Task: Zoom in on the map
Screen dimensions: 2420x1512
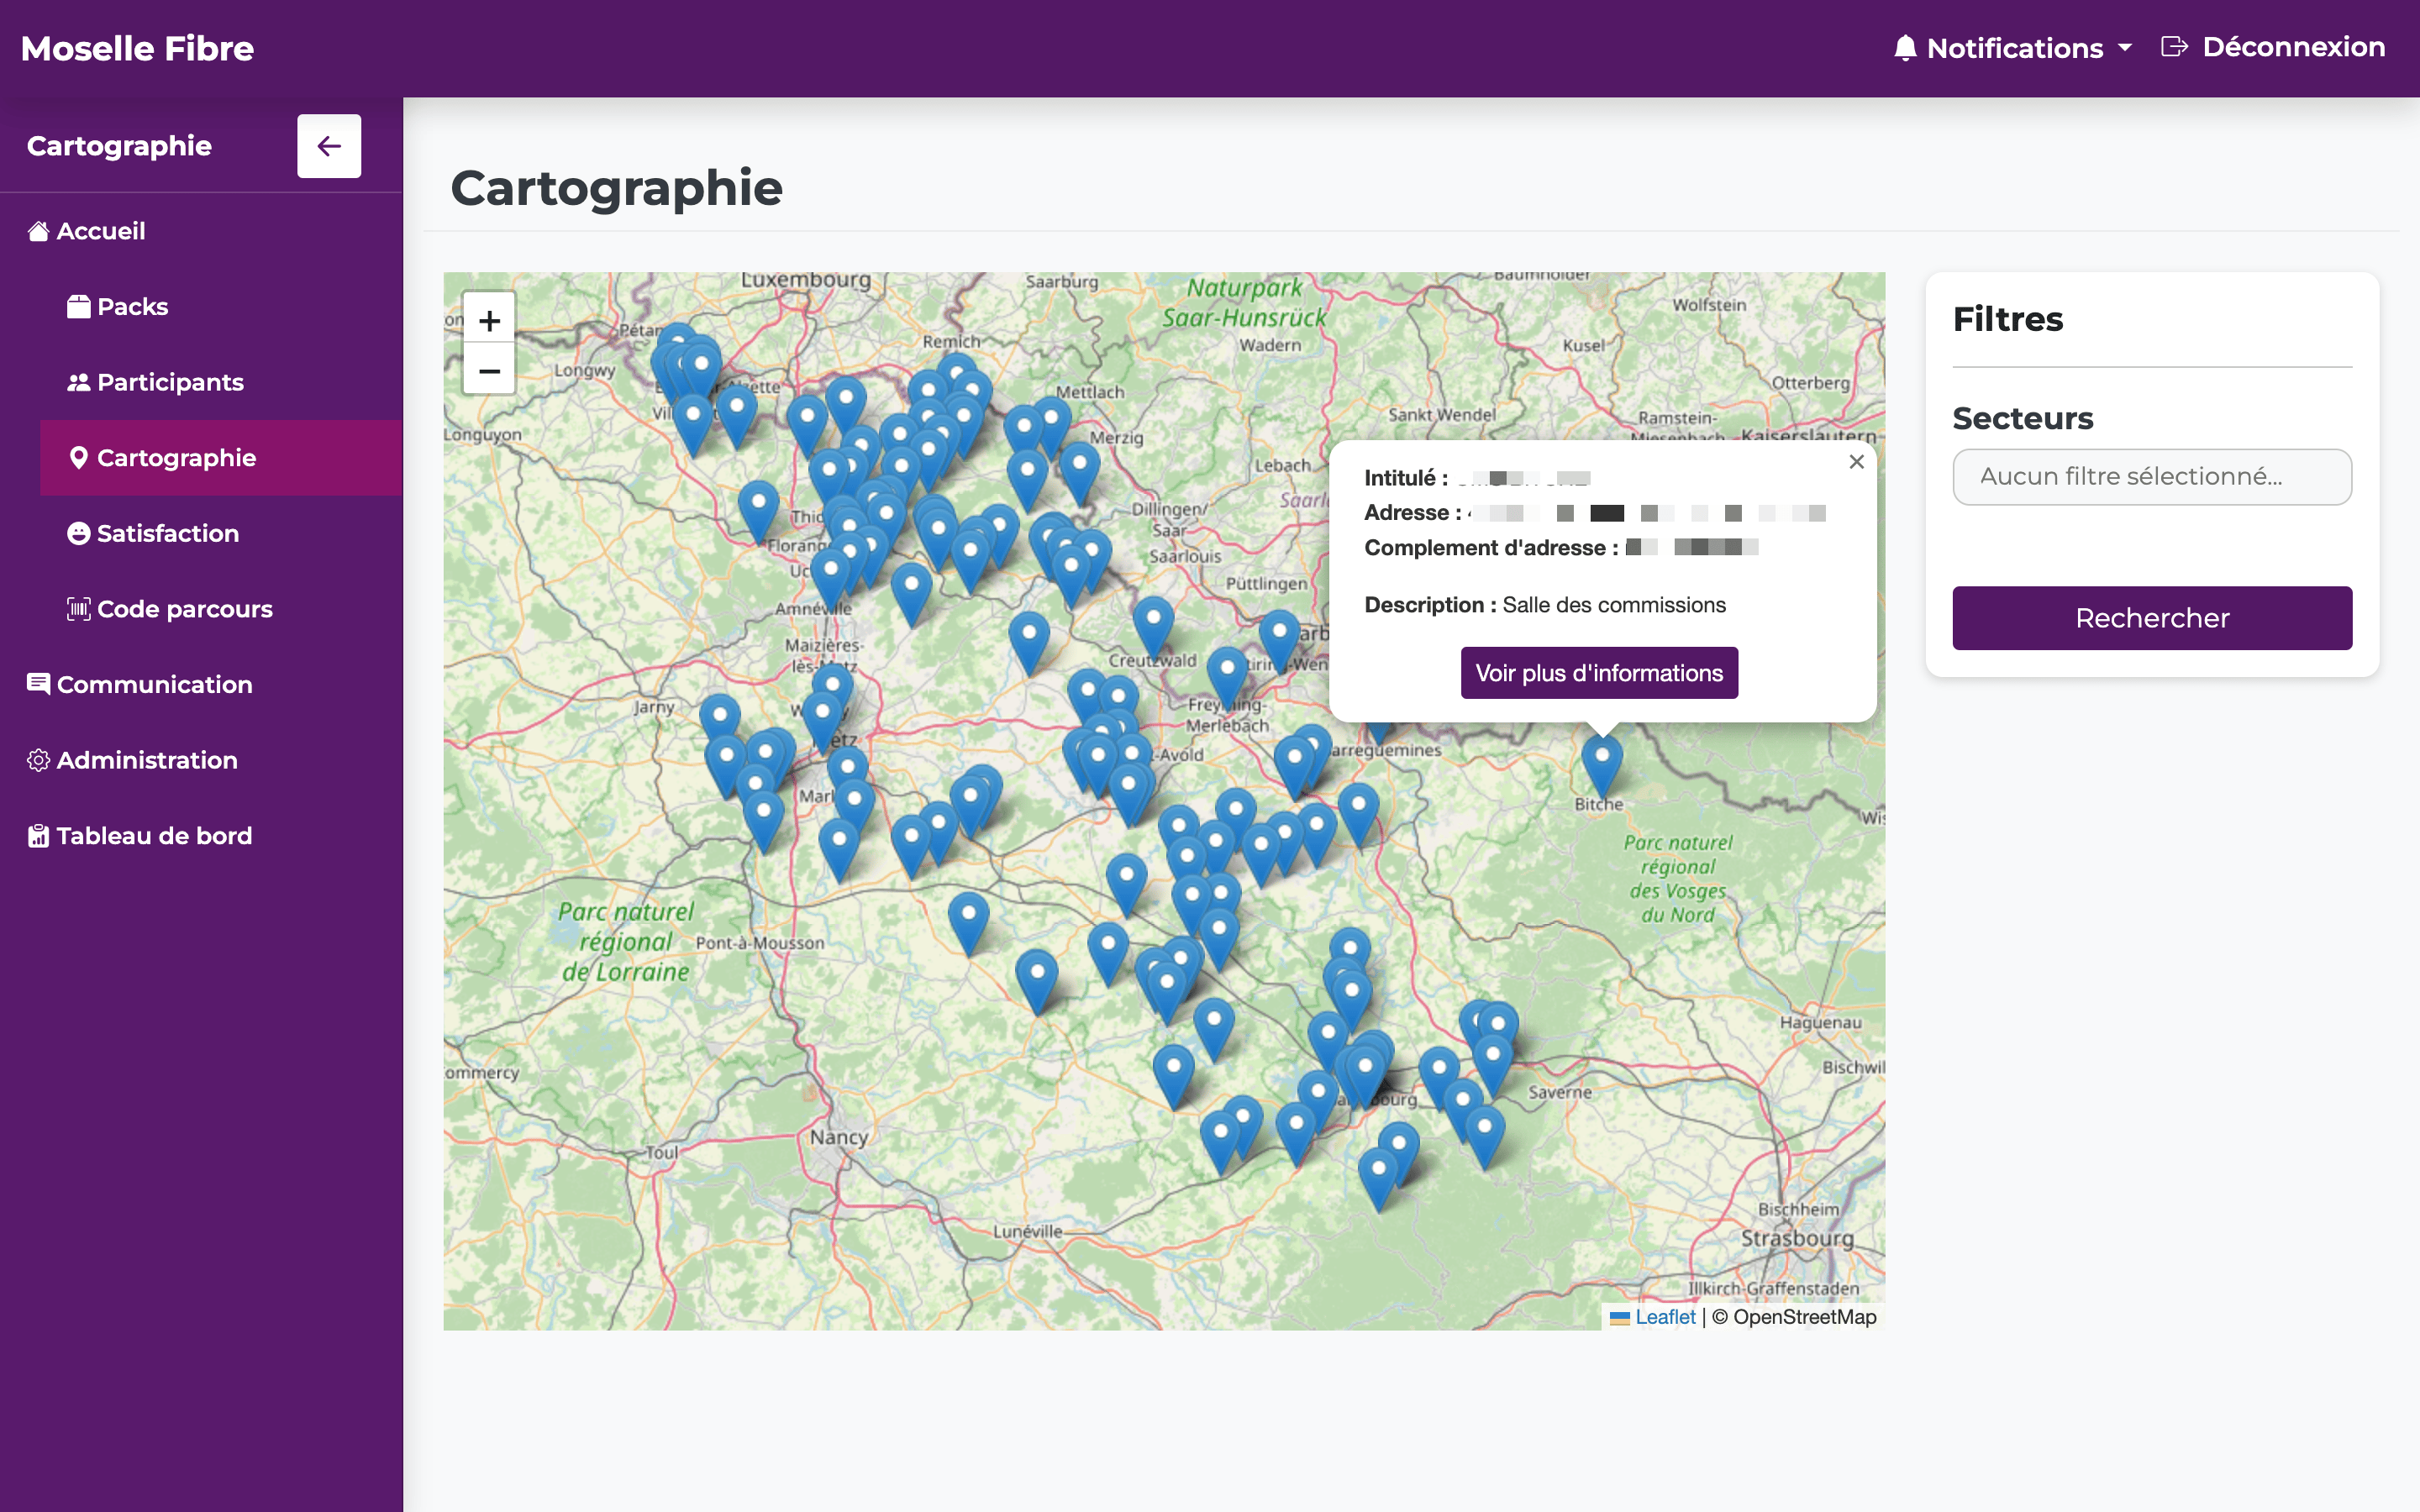Action: pyautogui.click(x=489, y=320)
